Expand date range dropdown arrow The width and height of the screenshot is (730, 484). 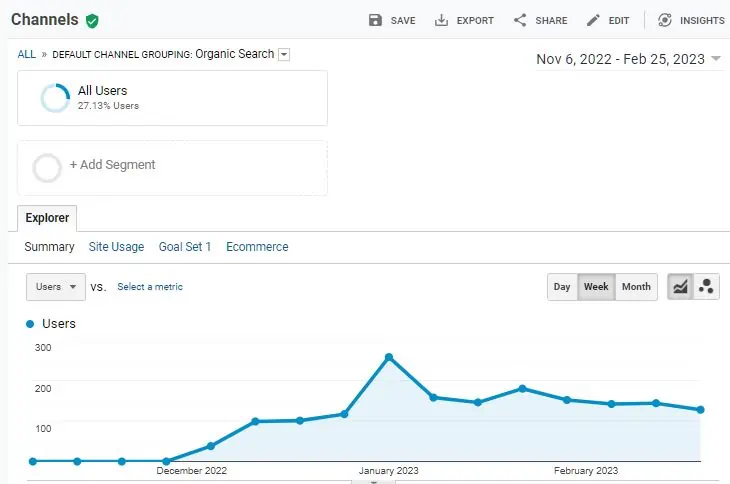pyautogui.click(x=716, y=59)
